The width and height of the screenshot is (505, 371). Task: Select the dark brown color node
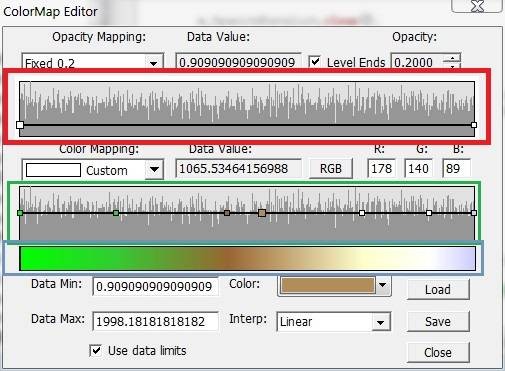[x=227, y=213]
